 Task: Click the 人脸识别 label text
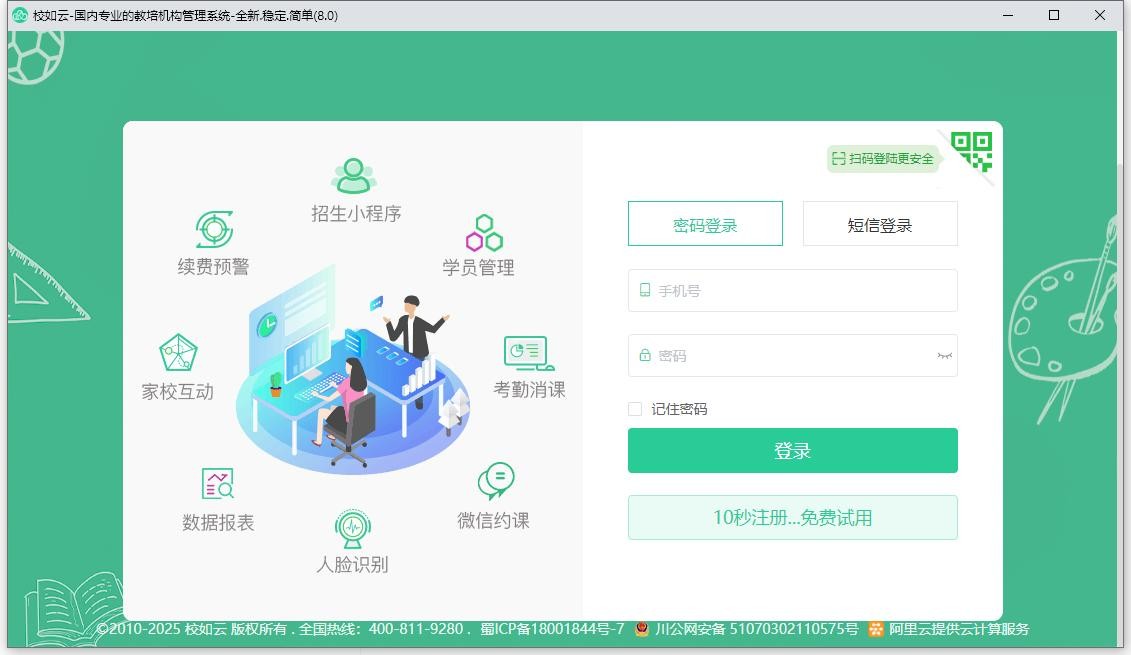pyautogui.click(x=352, y=564)
